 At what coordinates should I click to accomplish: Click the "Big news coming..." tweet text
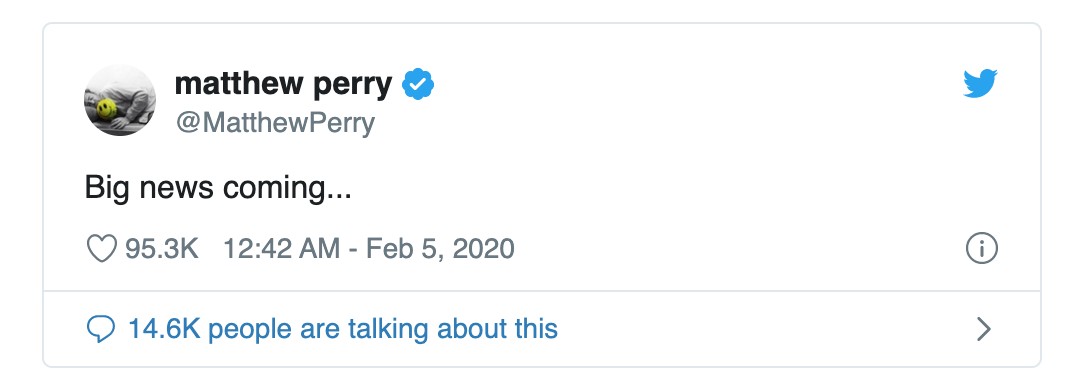(218, 189)
